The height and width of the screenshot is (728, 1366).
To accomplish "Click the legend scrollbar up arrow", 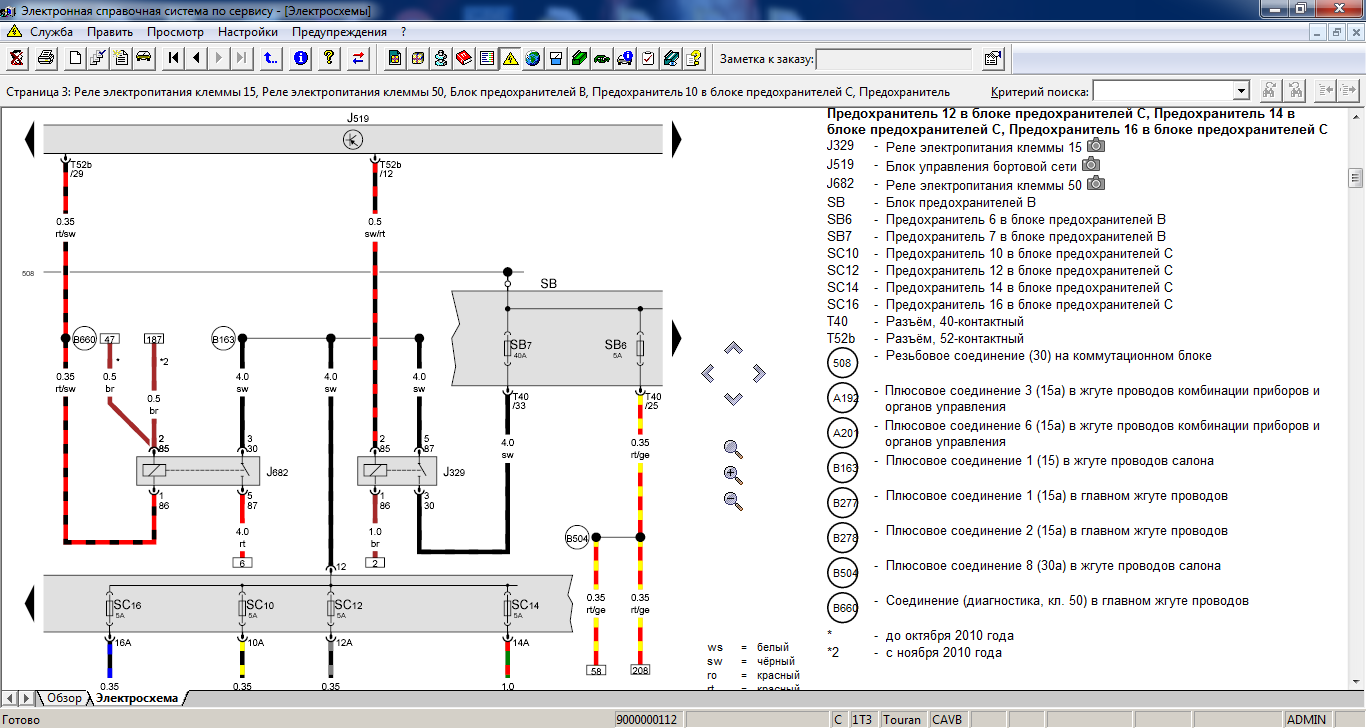I will pyautogui.click(x=1356, y=116).
